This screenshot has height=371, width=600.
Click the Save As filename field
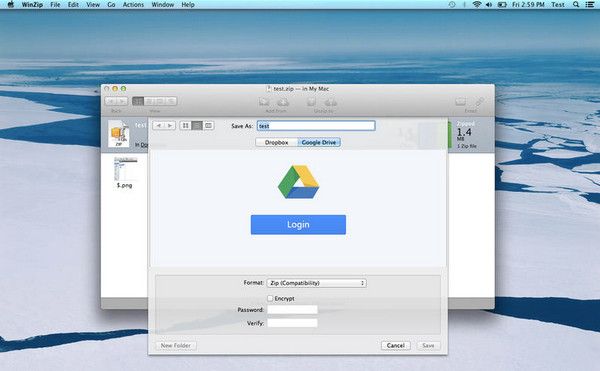pos(316,126)
